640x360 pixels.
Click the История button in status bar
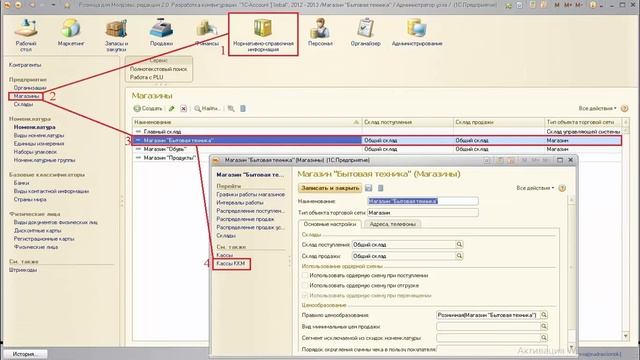pos(25,354)
